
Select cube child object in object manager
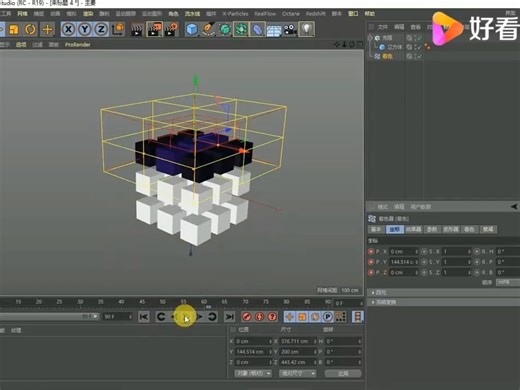394,47
